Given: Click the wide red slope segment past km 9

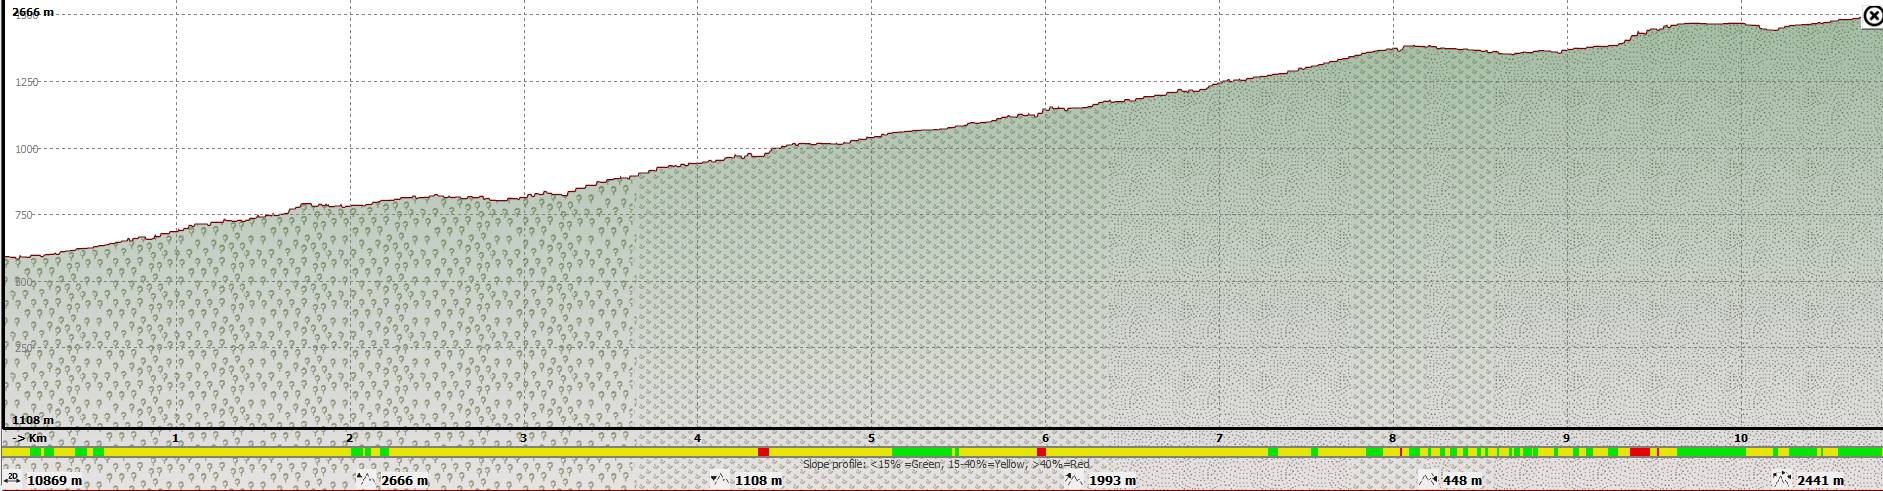Looking at the screenshot, I should click(1640, 453).
